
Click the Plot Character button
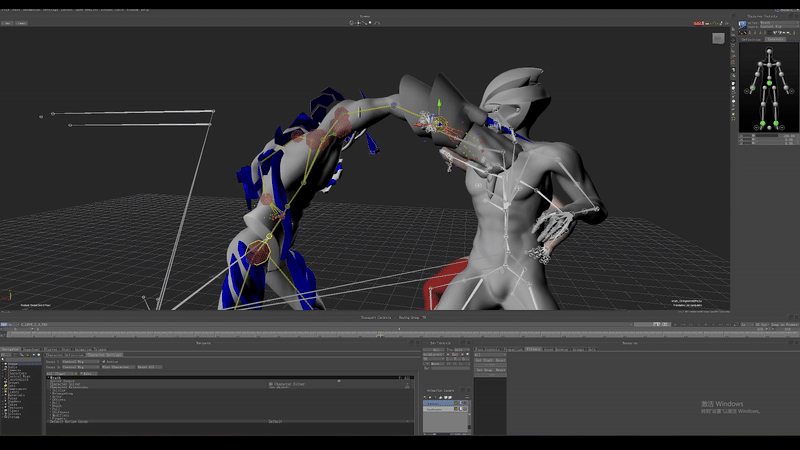pyautogui.click(x=118, y=367)
